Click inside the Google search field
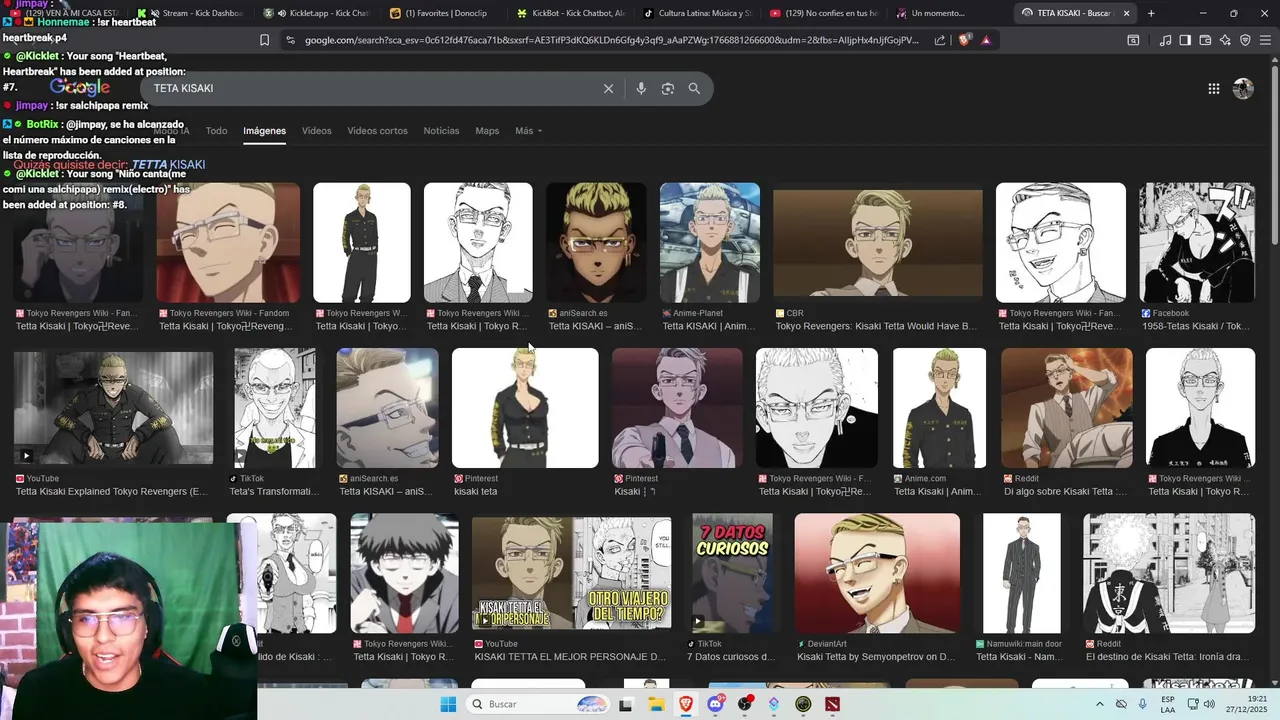The width and height of the screenshot is (1280, 720). click(x=370, y=88)
